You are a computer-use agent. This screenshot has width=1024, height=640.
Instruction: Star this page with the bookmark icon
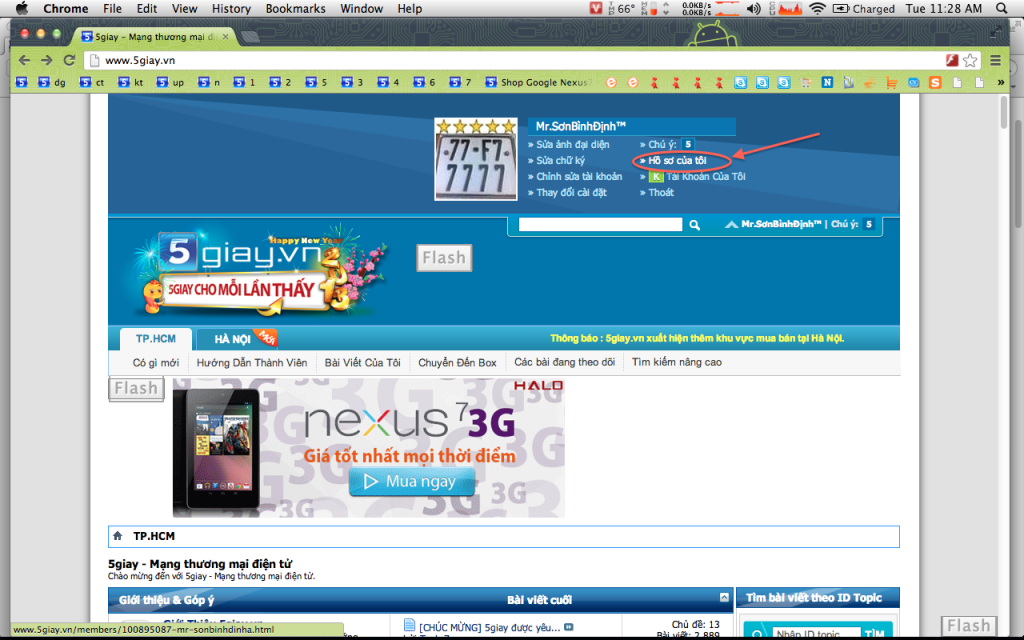tap(970, 60)
